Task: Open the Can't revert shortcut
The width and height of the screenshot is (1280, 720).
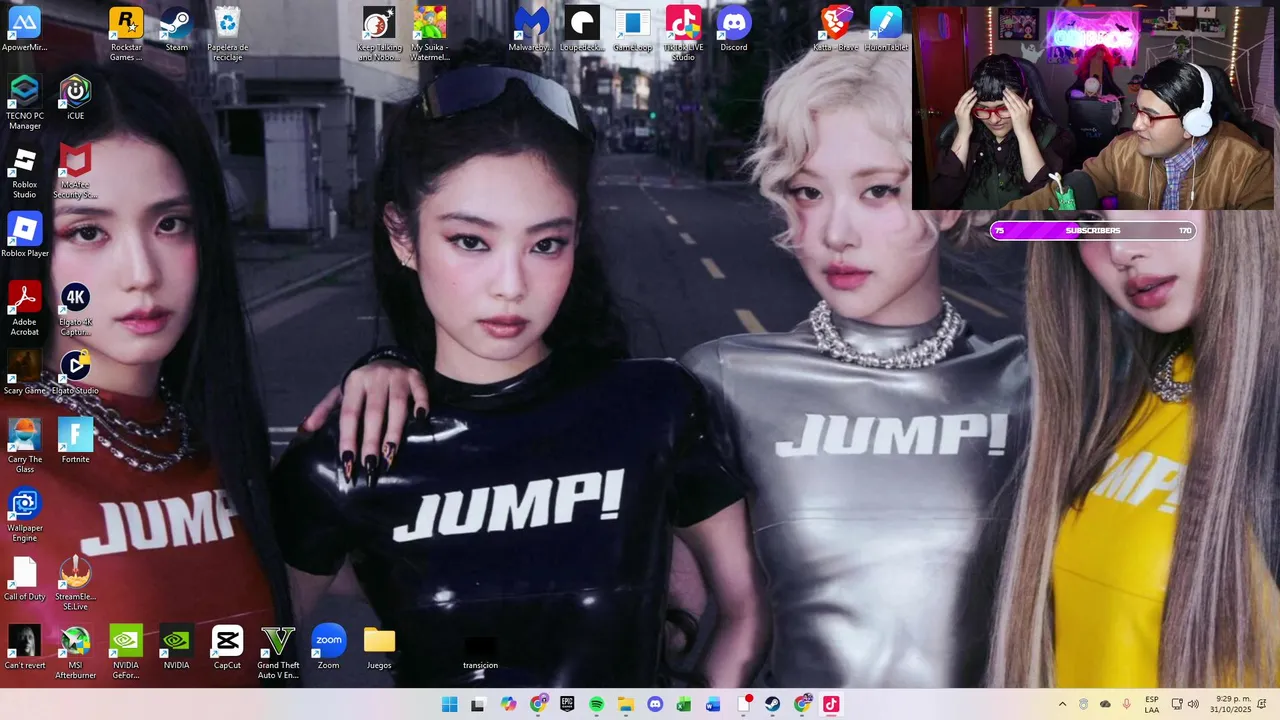Action: click(24, 647)
